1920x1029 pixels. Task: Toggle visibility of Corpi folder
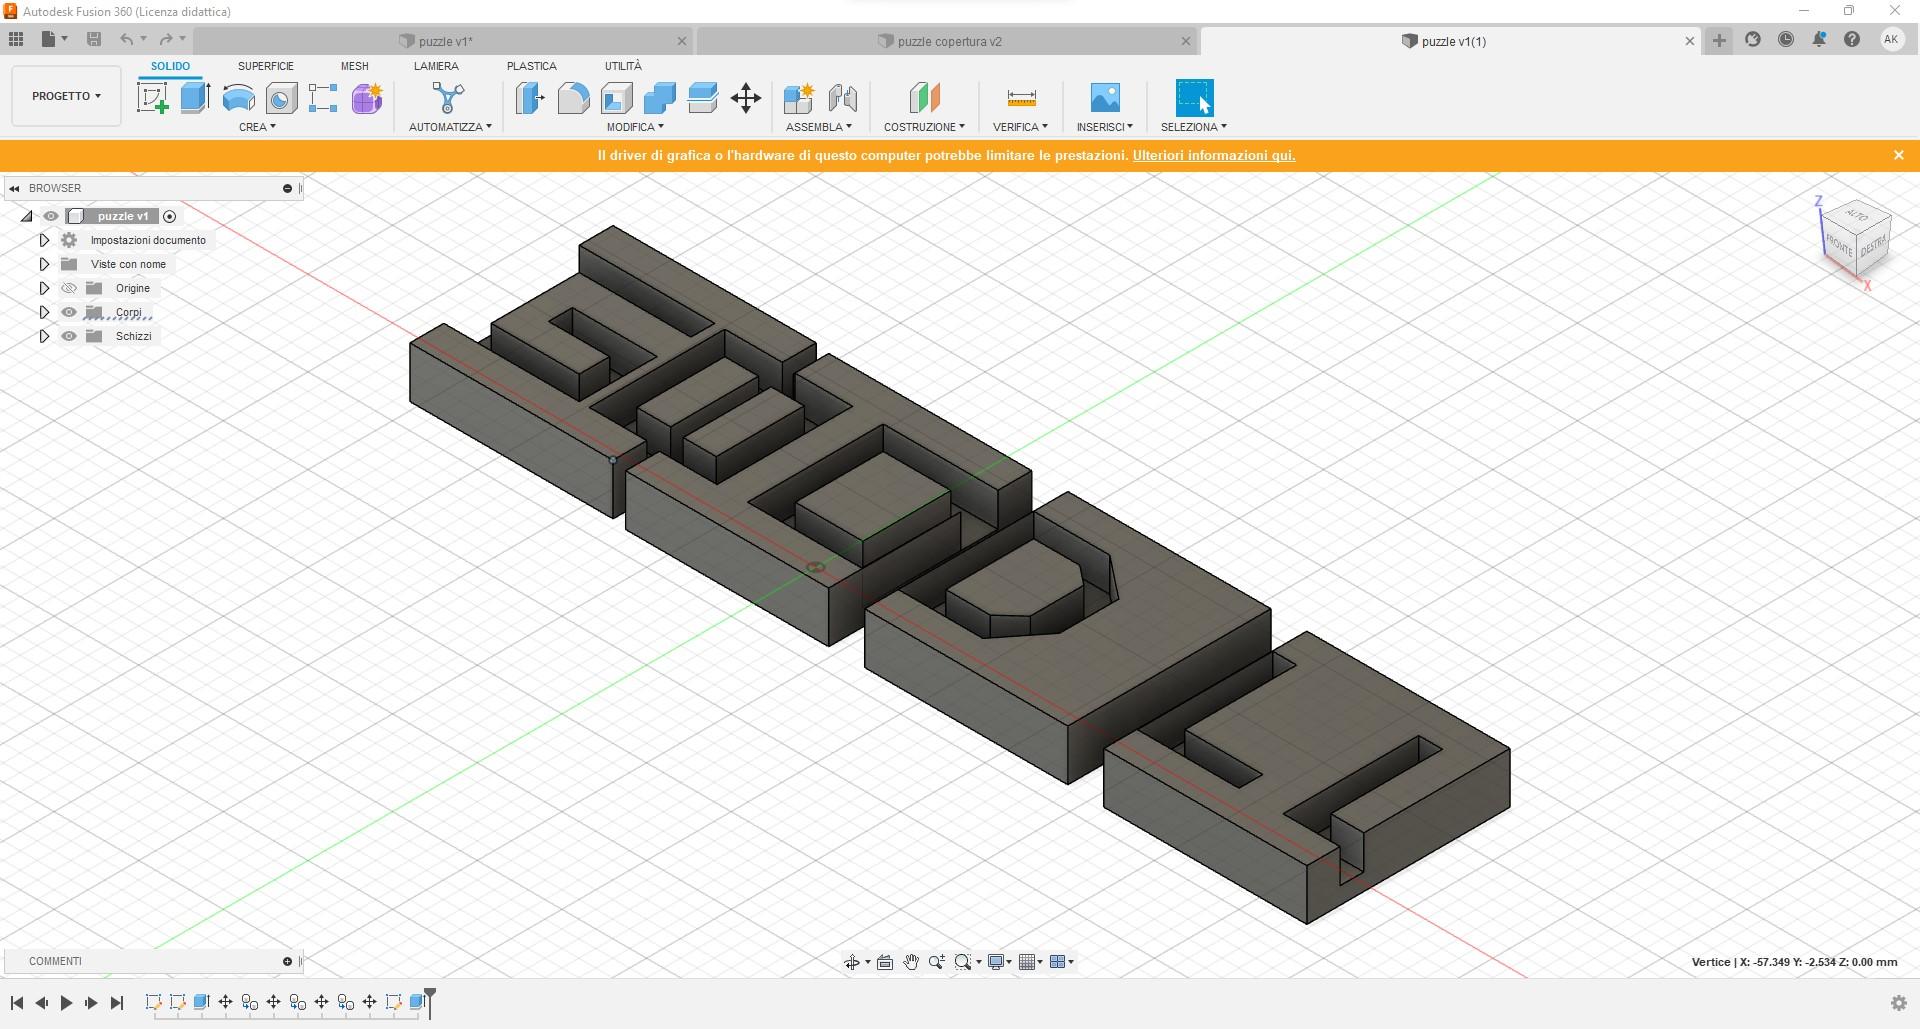[69, 312]
